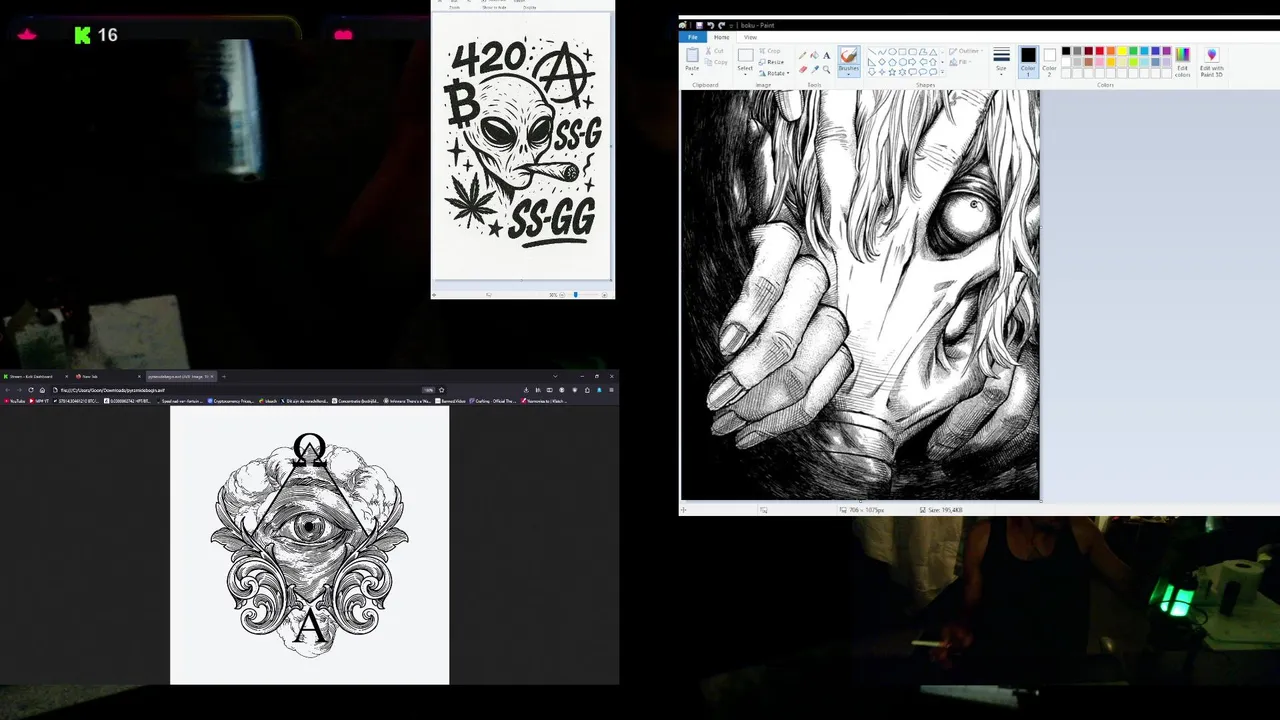
Task: Click the Select rectangle tool
Action: pos(745,55)
